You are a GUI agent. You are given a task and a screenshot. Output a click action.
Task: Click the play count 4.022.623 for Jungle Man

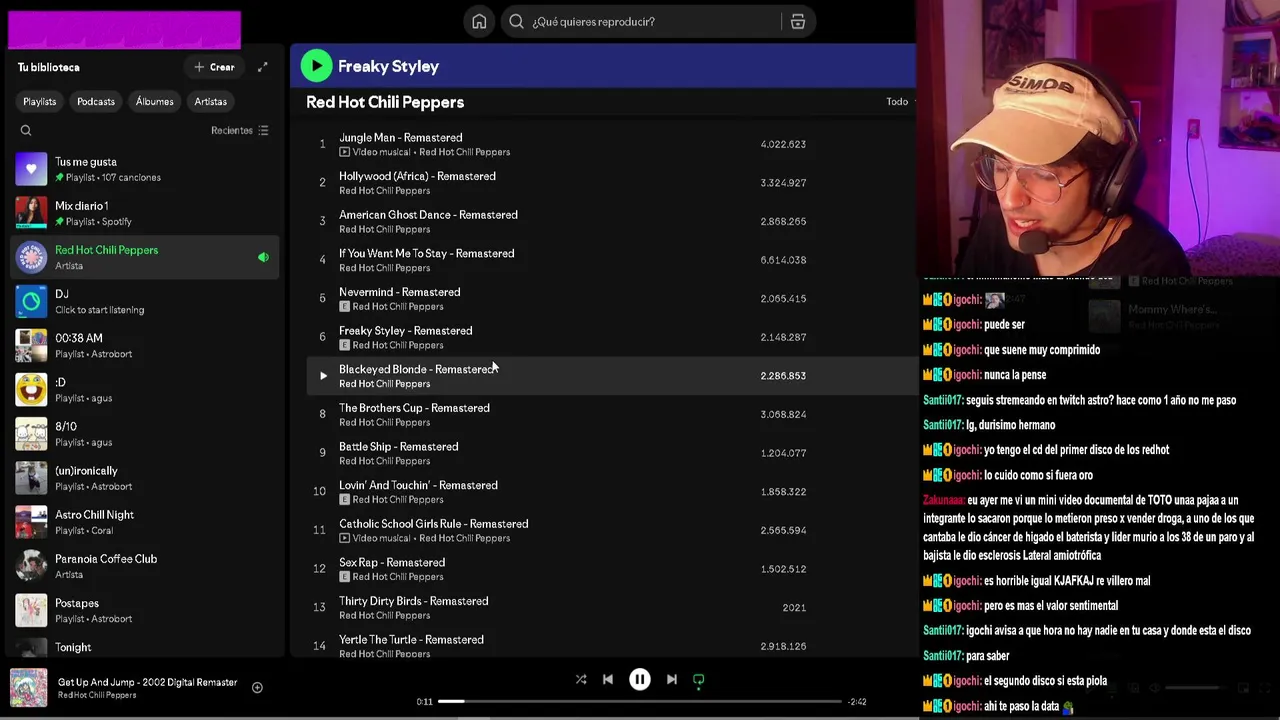pyautogui.click(x=783, y=144)
